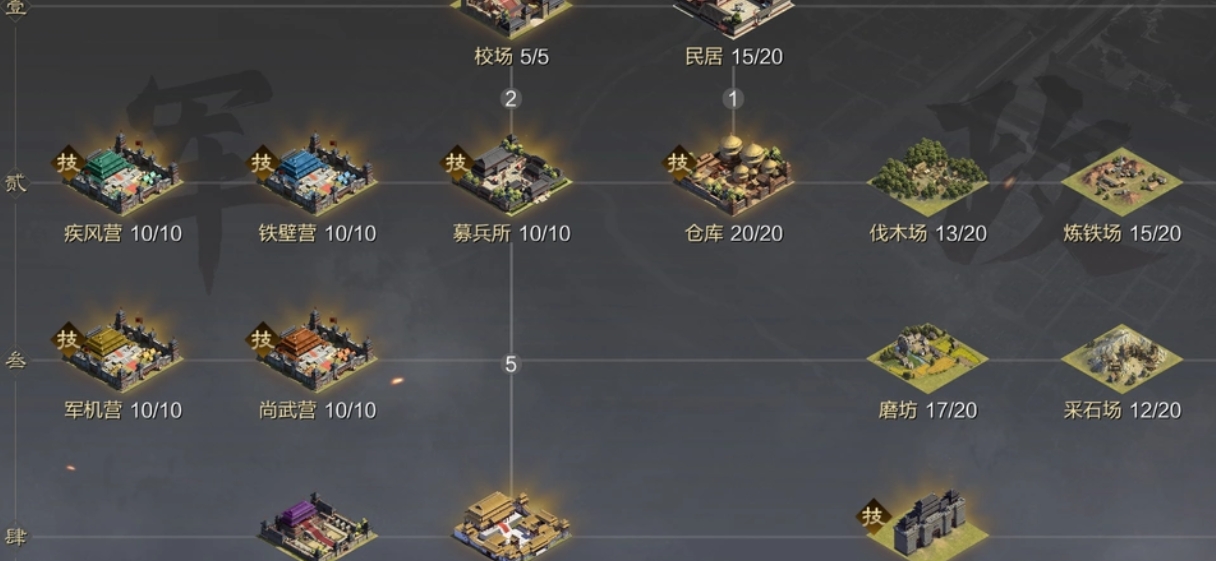Select the 伐木场 lumber yard tile
The width and height of the screenshot is (1216, 561).
[x=927, y=177]
